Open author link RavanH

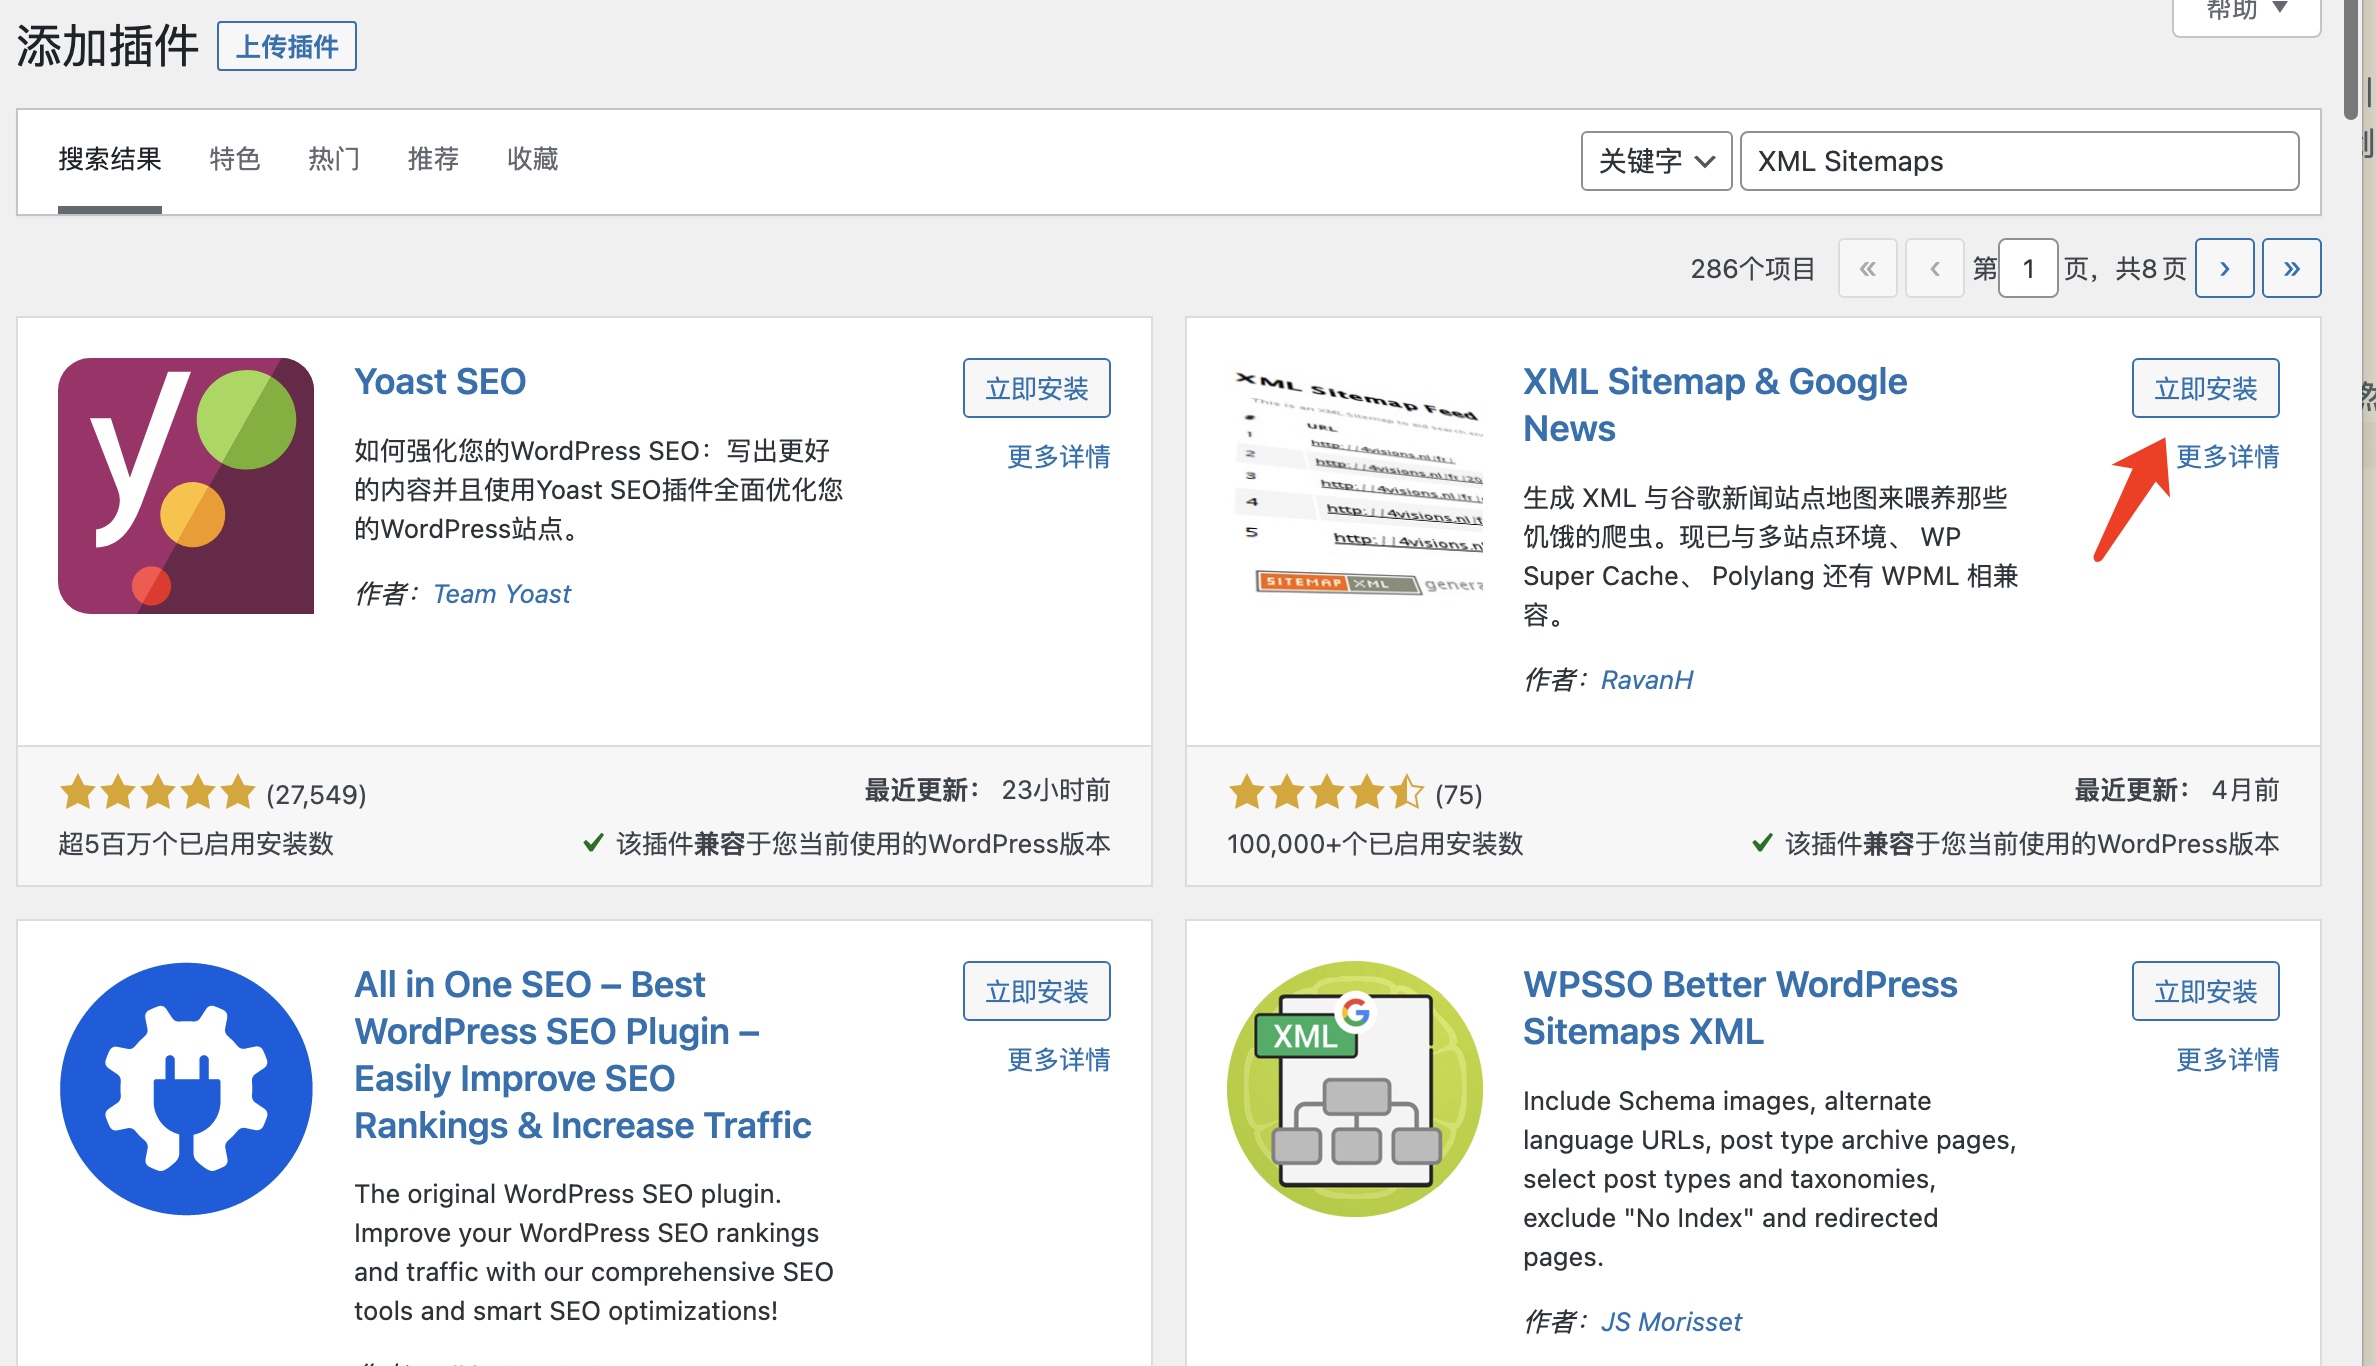coord(1647,680)
